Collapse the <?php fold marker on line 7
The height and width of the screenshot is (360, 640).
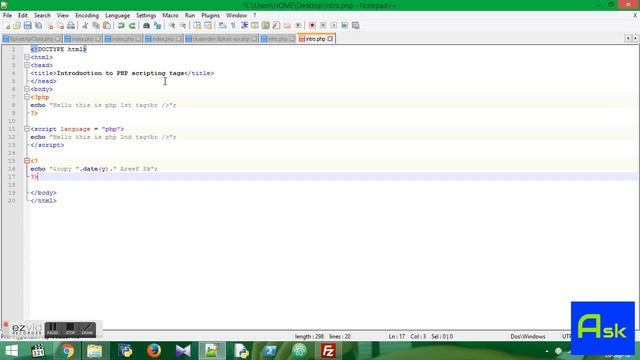(x=27, y=97)
